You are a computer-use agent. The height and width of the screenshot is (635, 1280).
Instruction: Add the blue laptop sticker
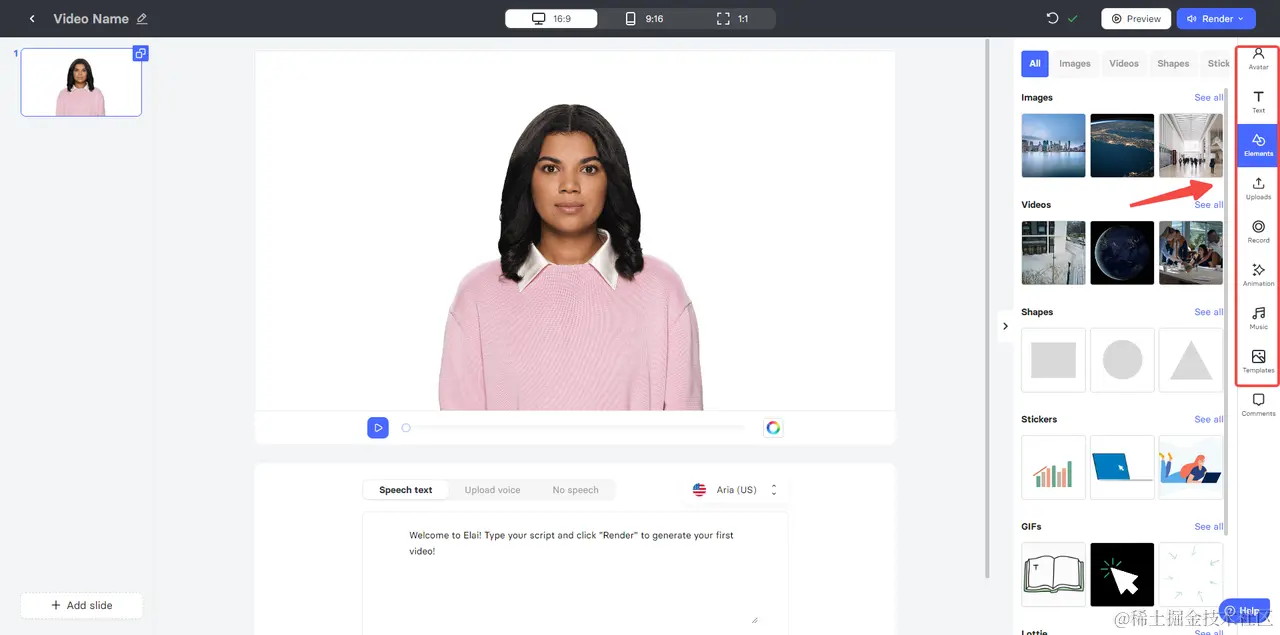(1122, 467)
